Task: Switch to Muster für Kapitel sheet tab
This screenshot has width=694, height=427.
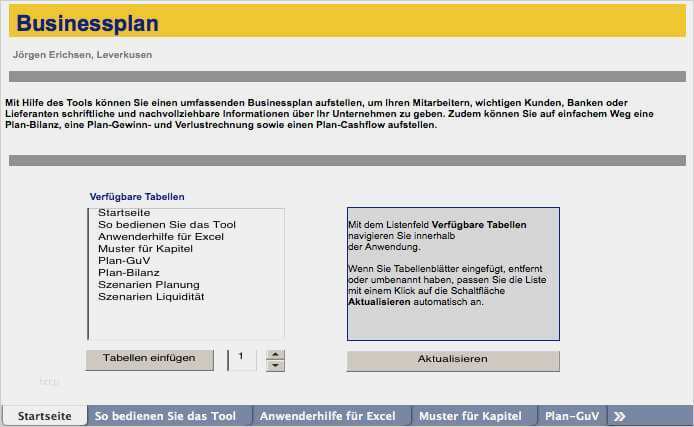Action: click(470, 416)
